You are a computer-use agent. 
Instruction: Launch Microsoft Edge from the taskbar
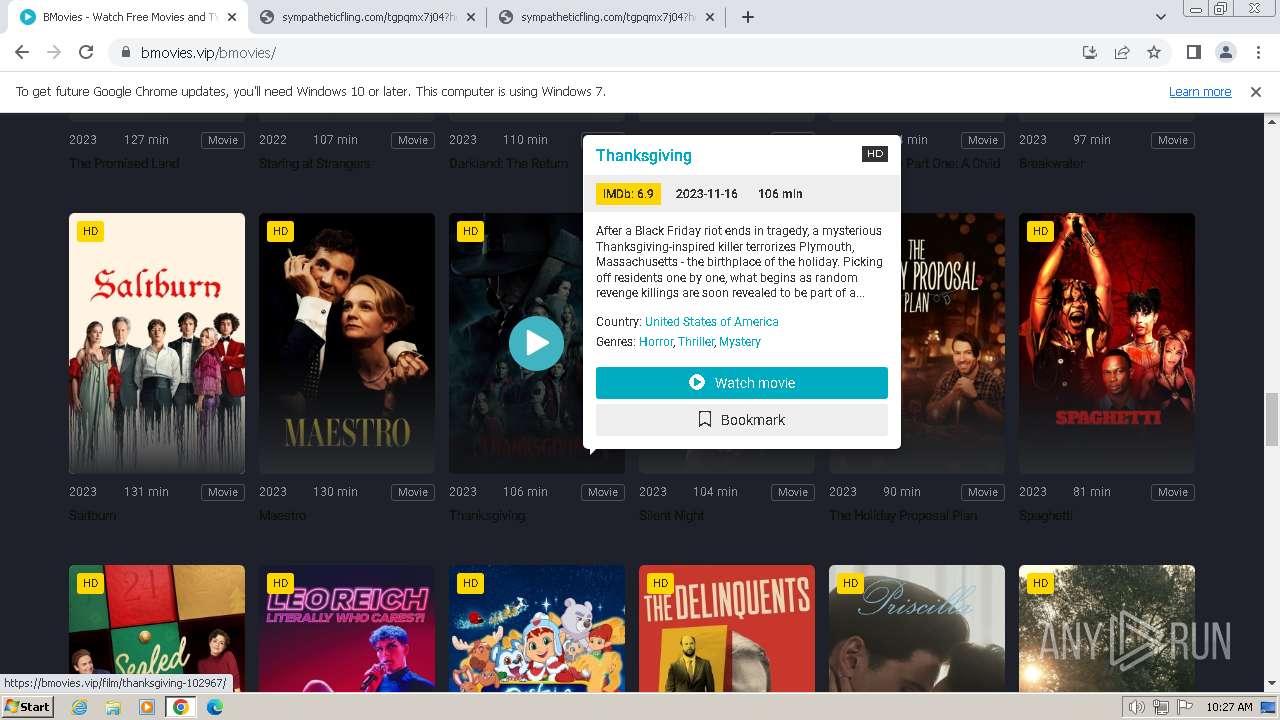215,707
